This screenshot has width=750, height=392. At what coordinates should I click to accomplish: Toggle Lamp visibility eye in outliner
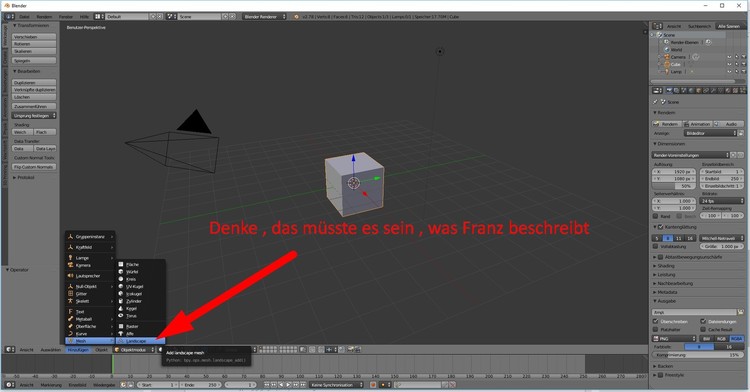[729, 72]
